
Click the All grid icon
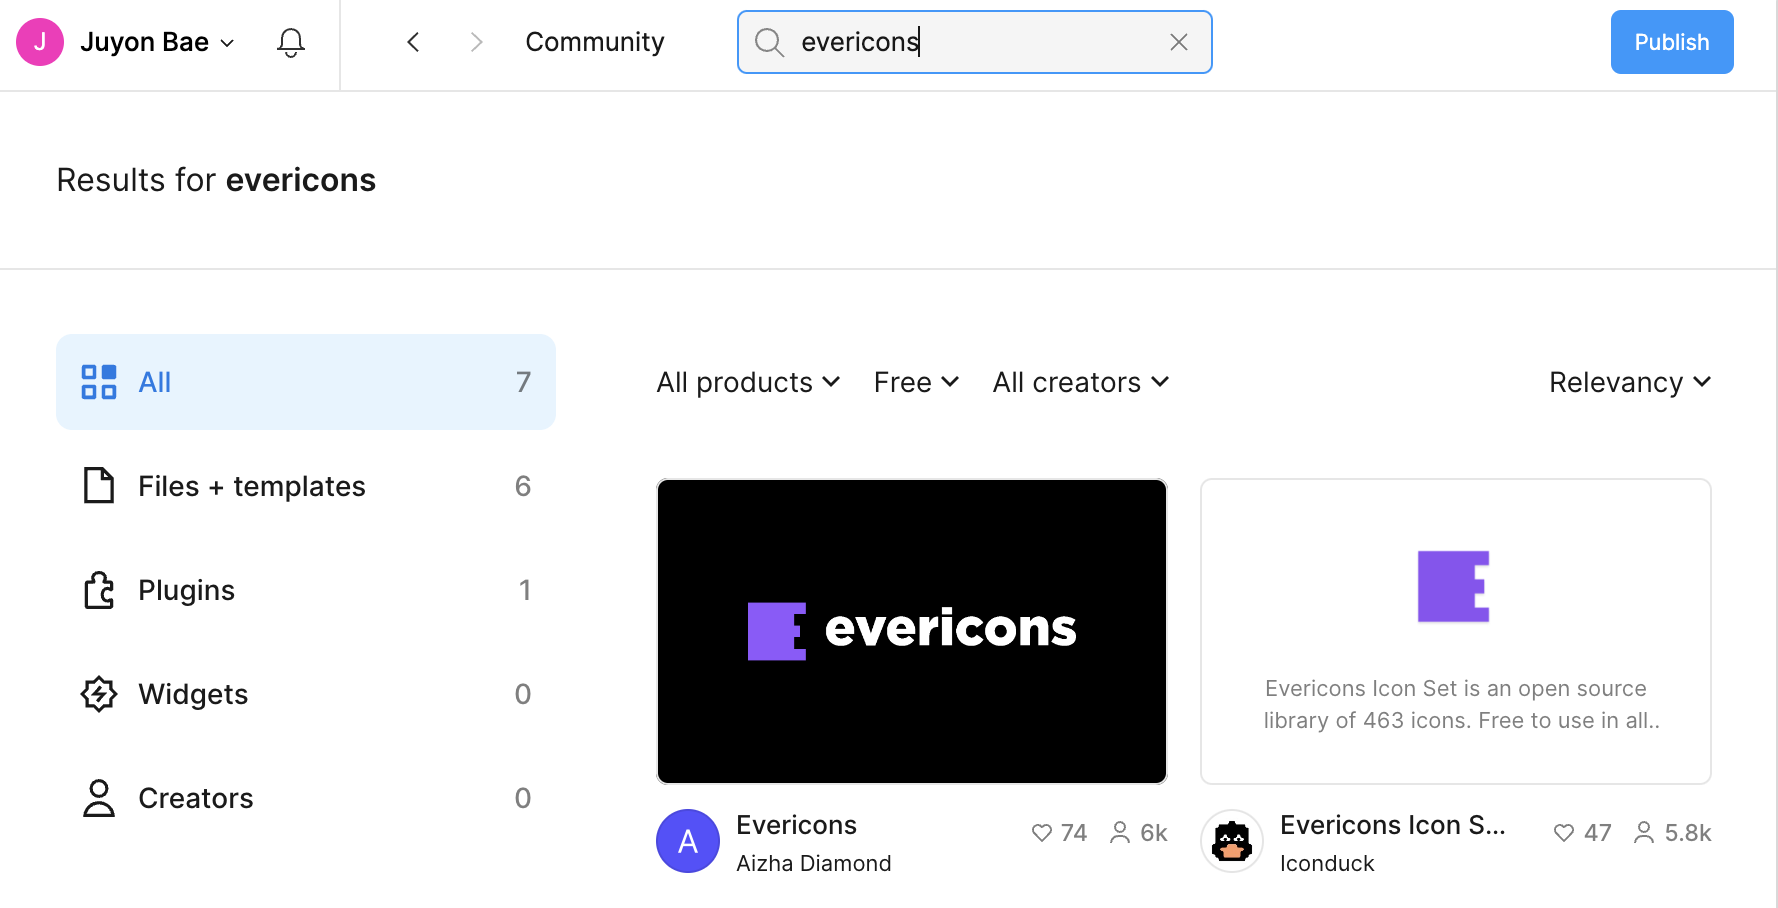(99, 382)
